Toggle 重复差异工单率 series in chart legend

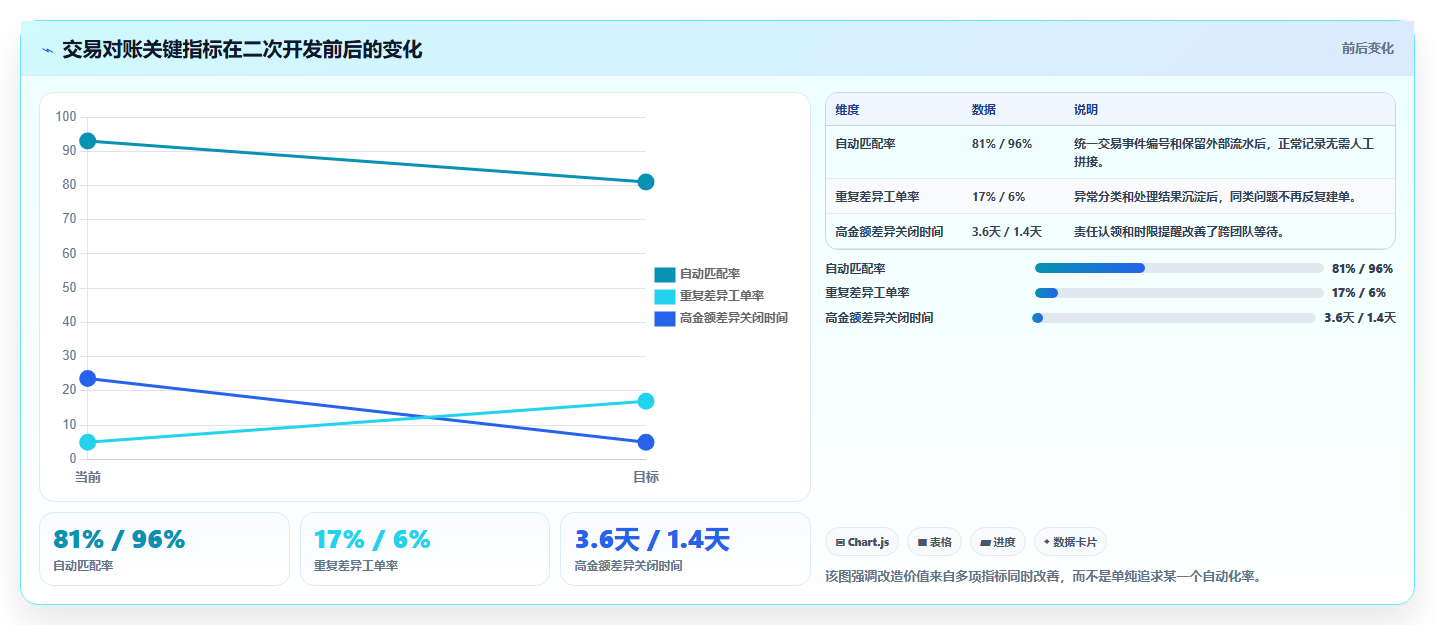tap(709, 296)
